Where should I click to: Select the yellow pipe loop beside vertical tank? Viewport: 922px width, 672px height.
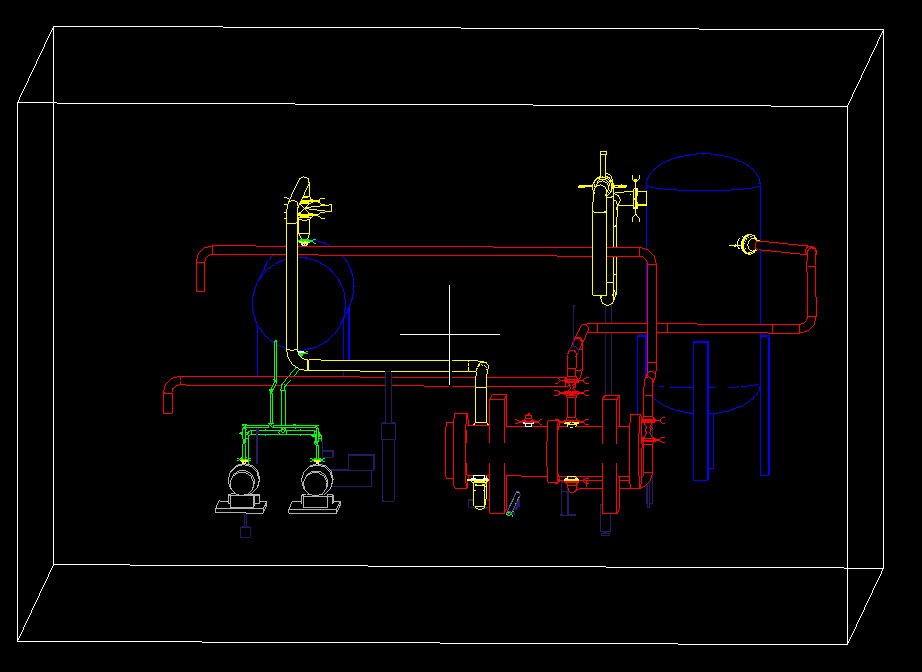pos(604,241)
